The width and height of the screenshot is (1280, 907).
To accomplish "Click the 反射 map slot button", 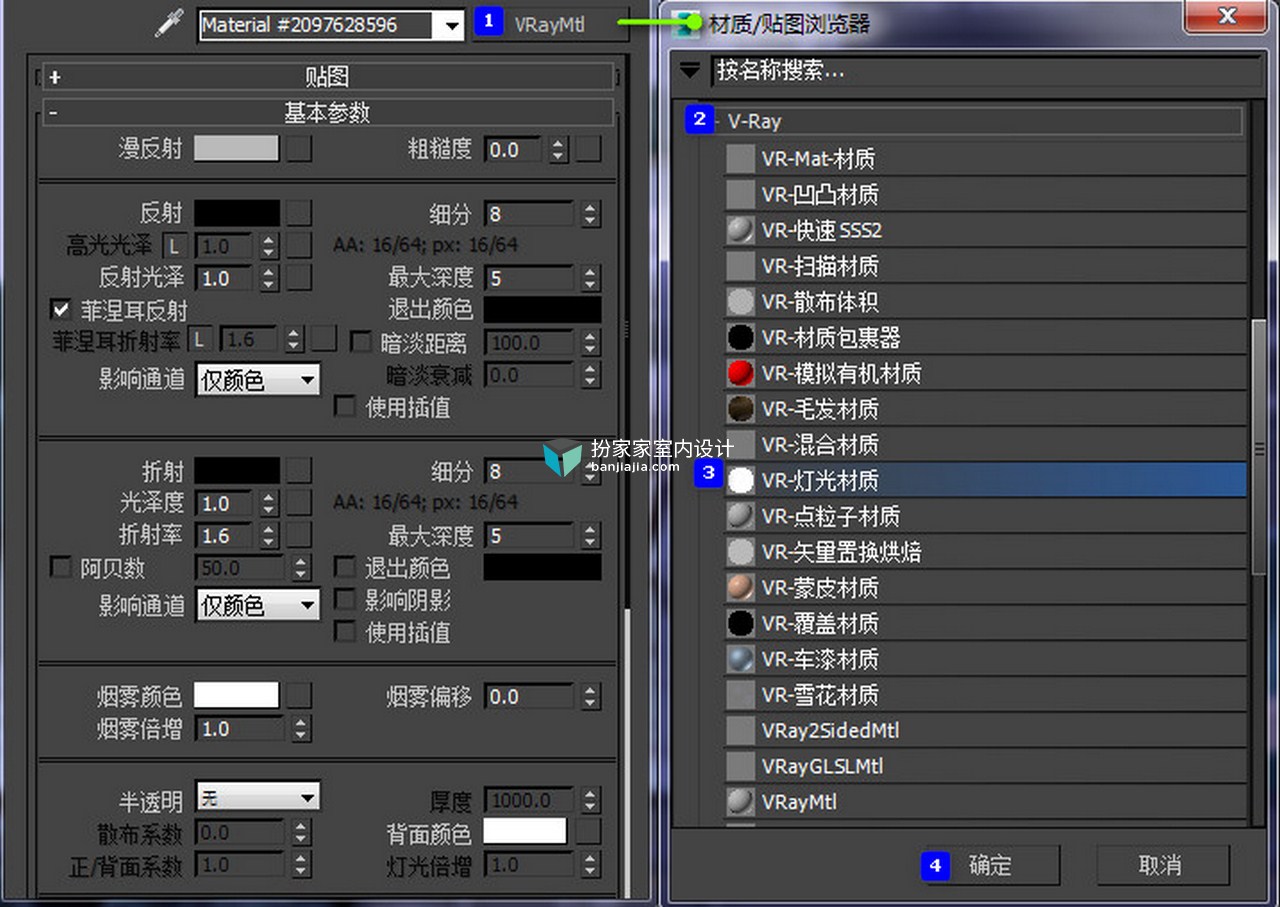I will coord(299,213).
